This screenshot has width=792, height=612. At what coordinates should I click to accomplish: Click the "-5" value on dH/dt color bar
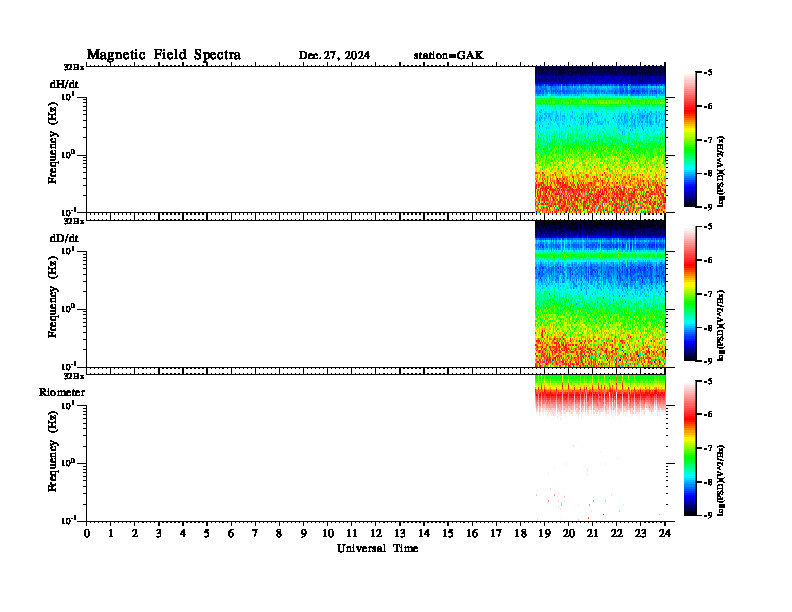click(x=708, y=73)
